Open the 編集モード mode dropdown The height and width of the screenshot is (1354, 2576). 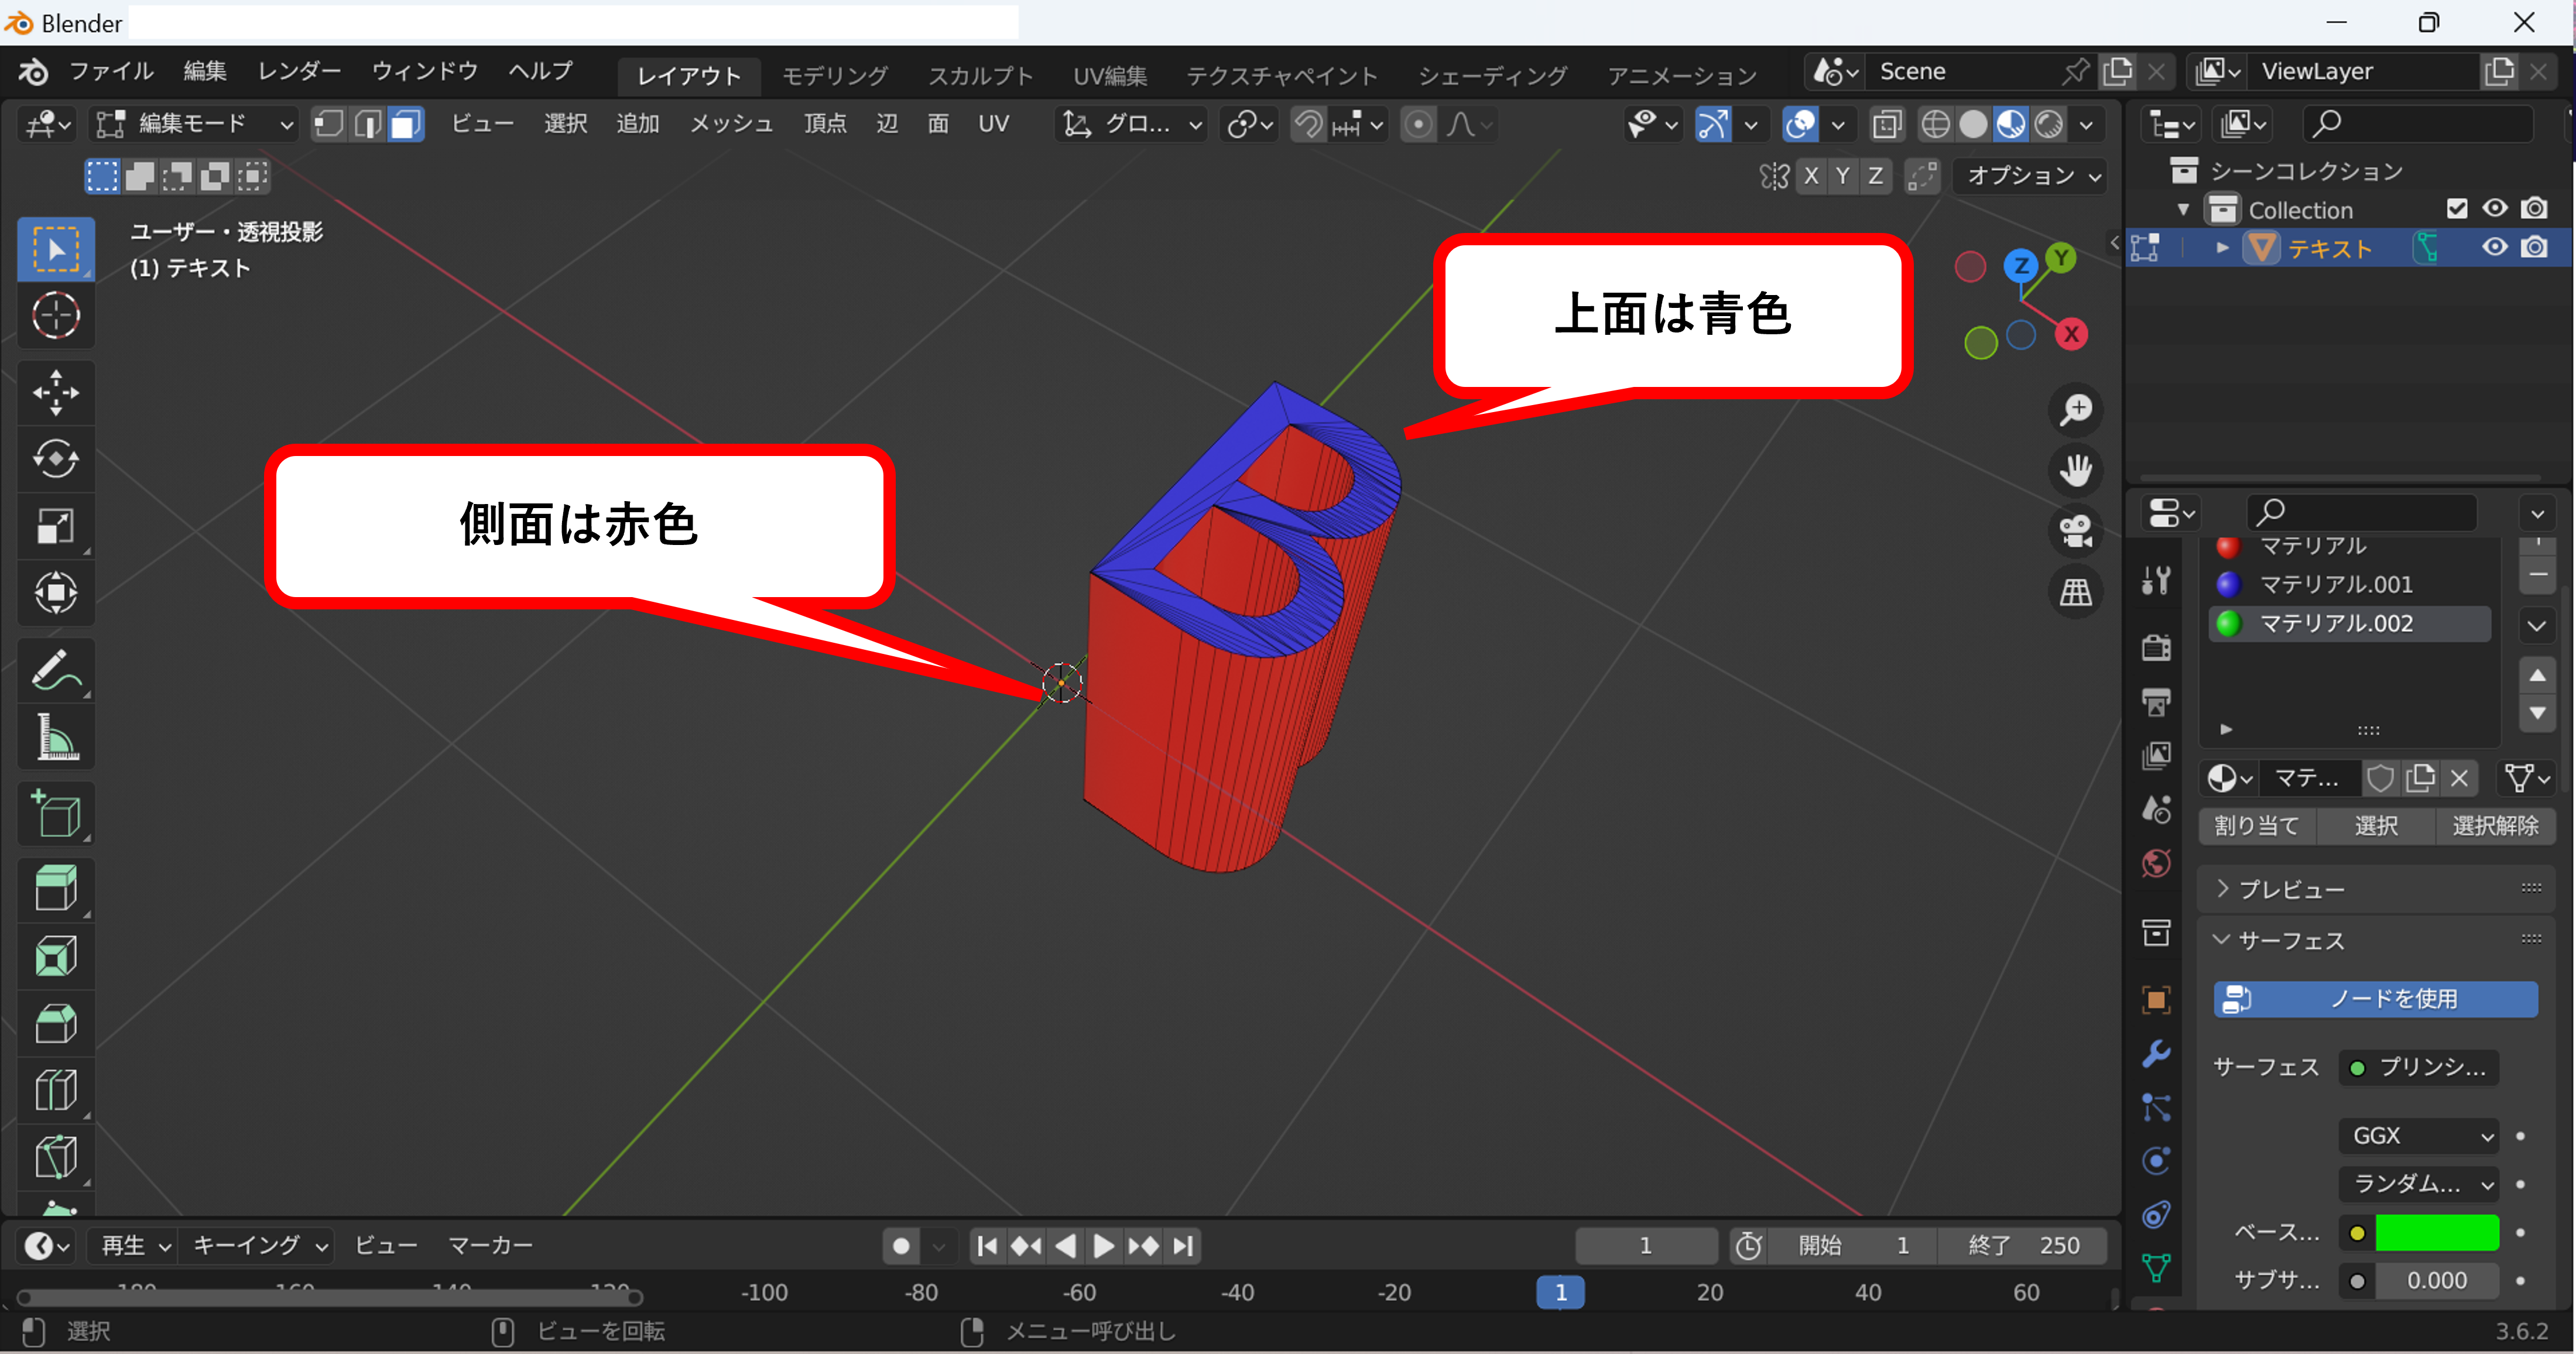coord(195,124)
